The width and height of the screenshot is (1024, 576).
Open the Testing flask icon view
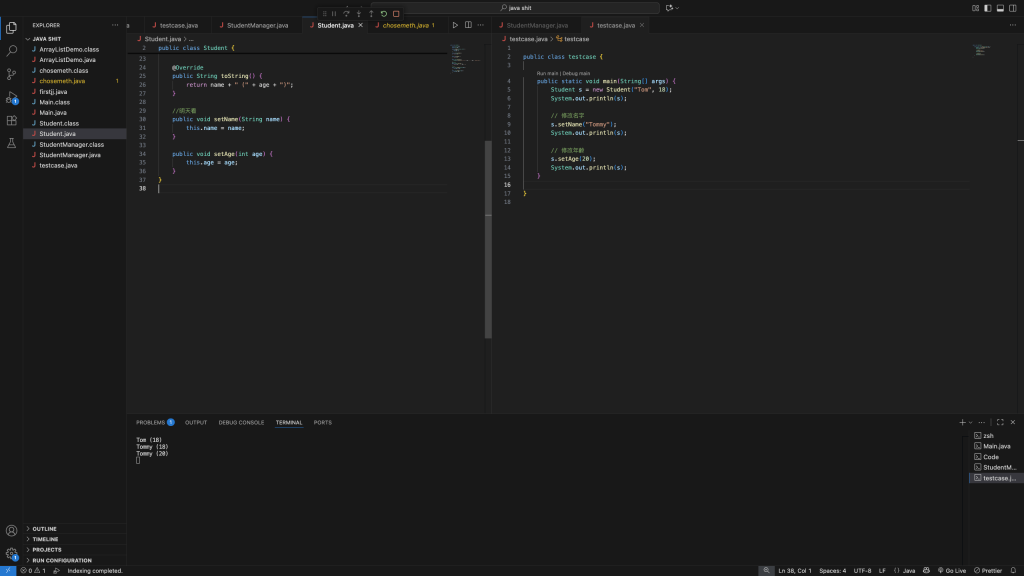click(12, 143)
